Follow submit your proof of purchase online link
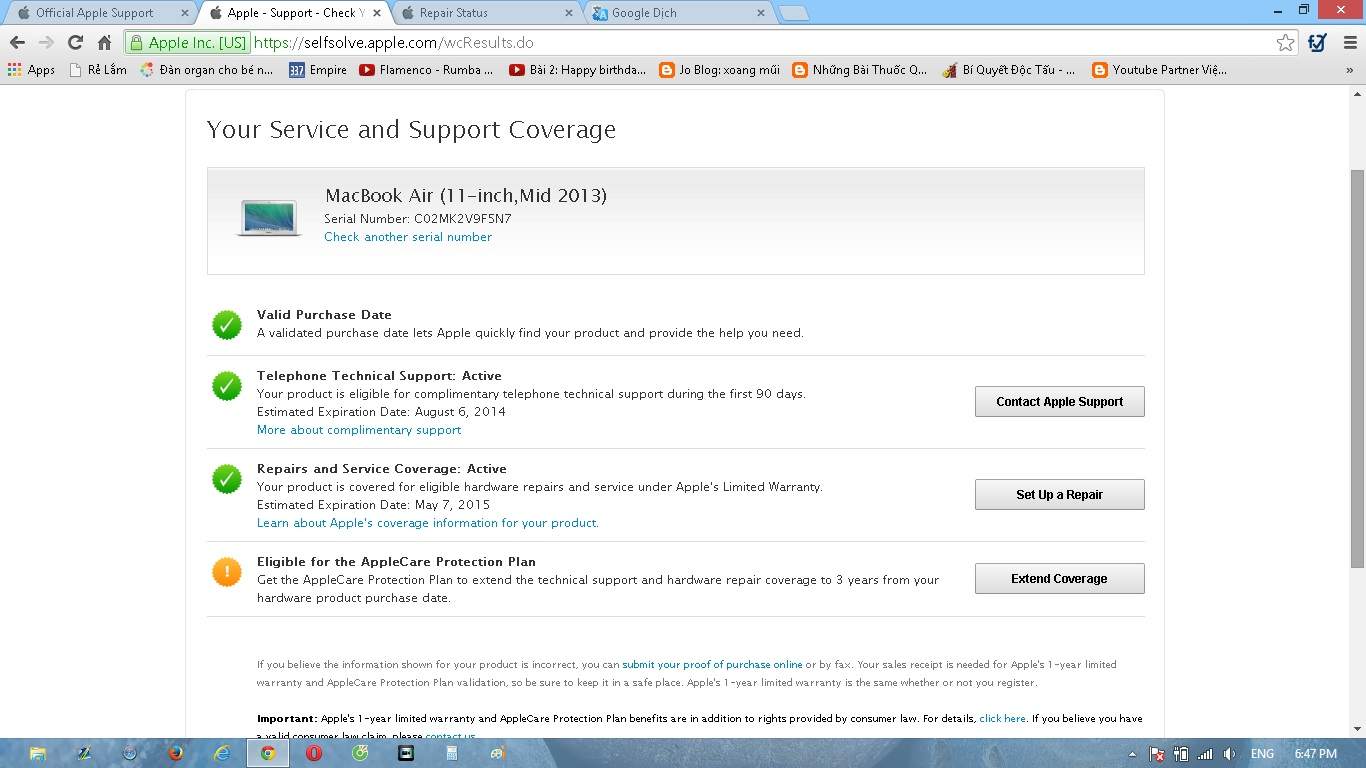 [x=712, y=664]
